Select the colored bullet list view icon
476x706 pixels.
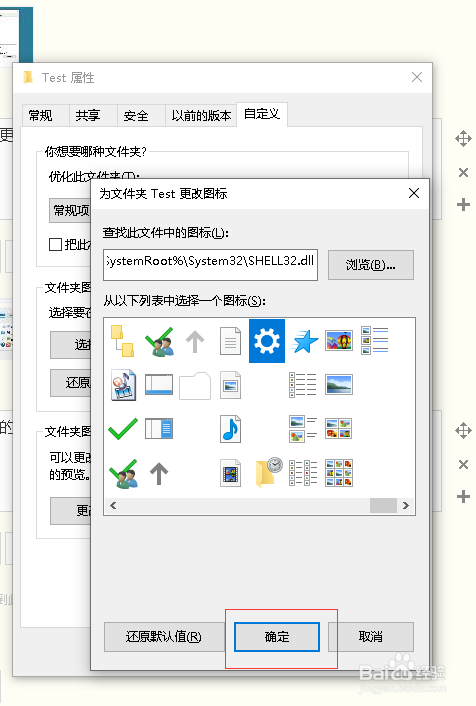click(303, 385)
